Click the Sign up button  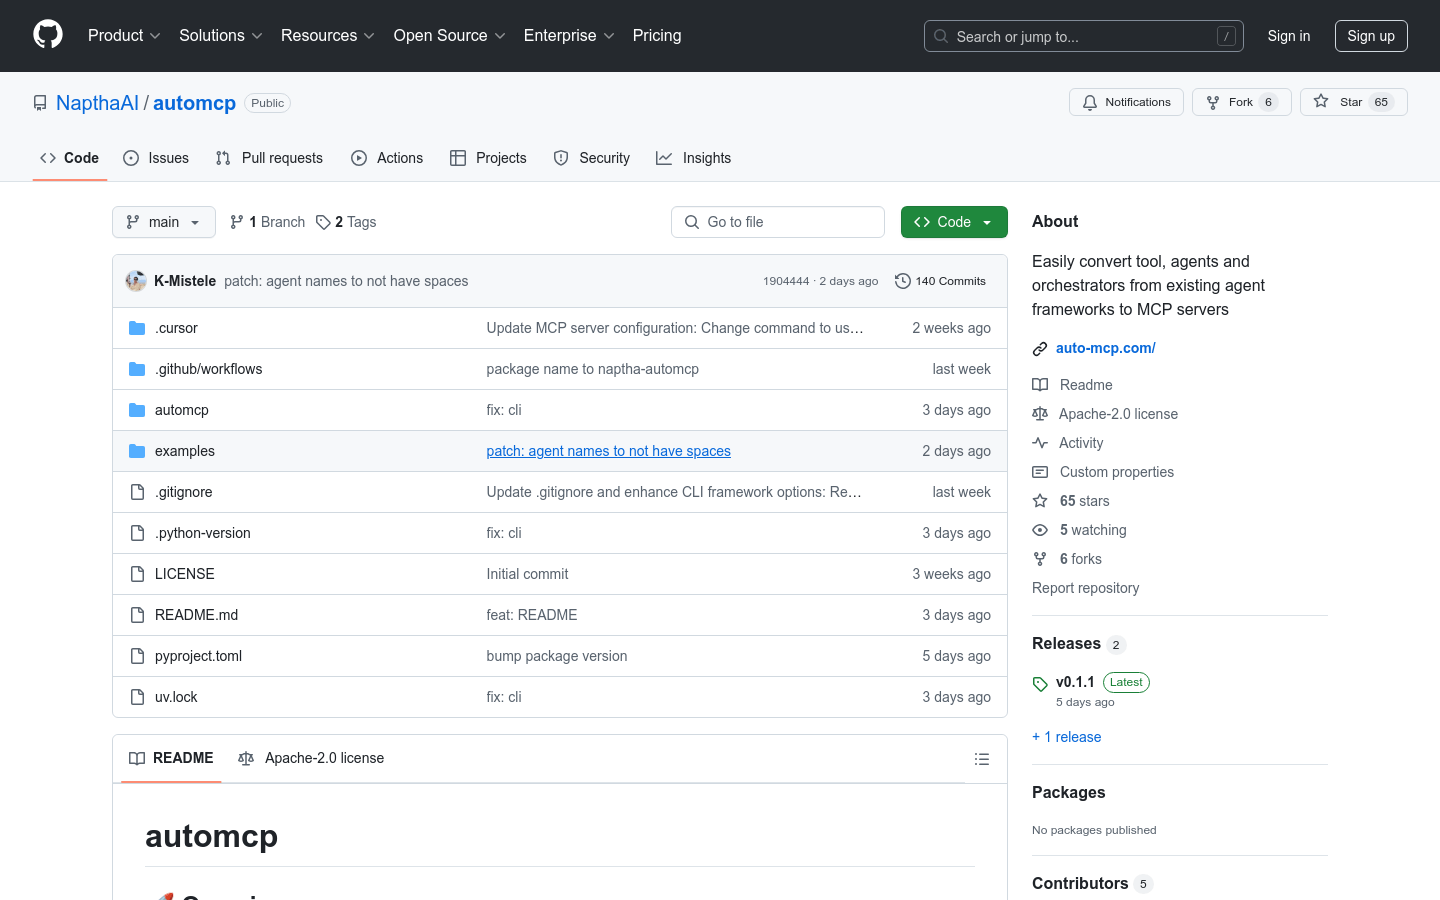point(1371,36)
